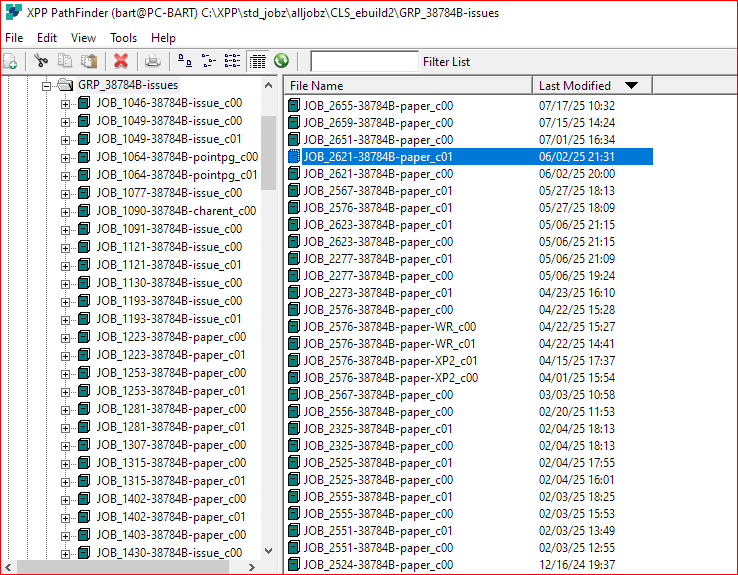Select file JOB_2651-38784B-paper_c00

click(378, 140)
